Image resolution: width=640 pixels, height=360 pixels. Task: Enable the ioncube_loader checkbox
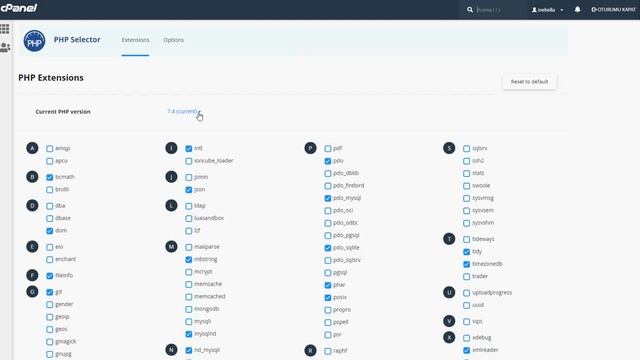point(189,161)
